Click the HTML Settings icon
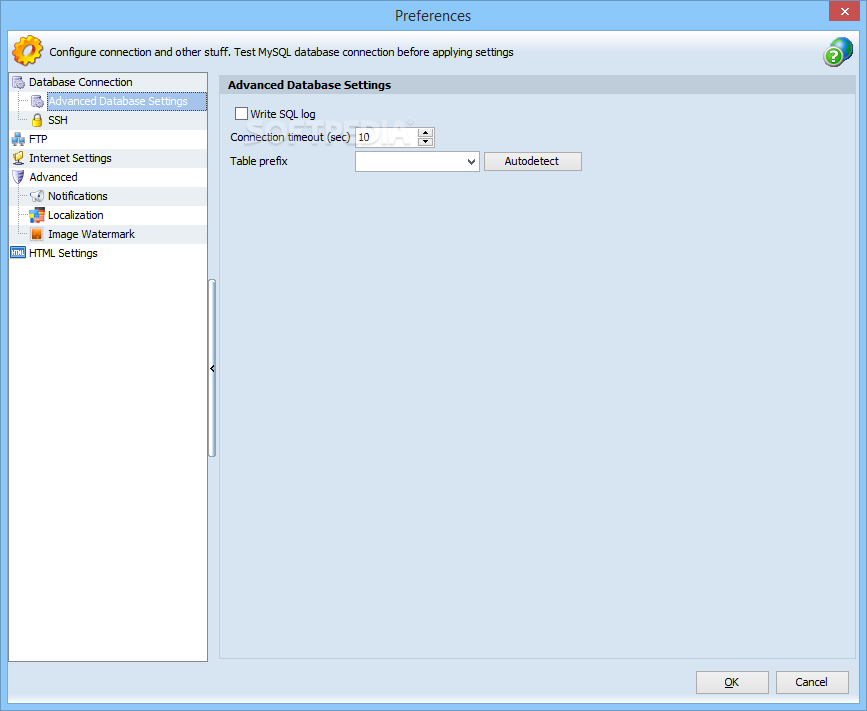 click(18, 253)
